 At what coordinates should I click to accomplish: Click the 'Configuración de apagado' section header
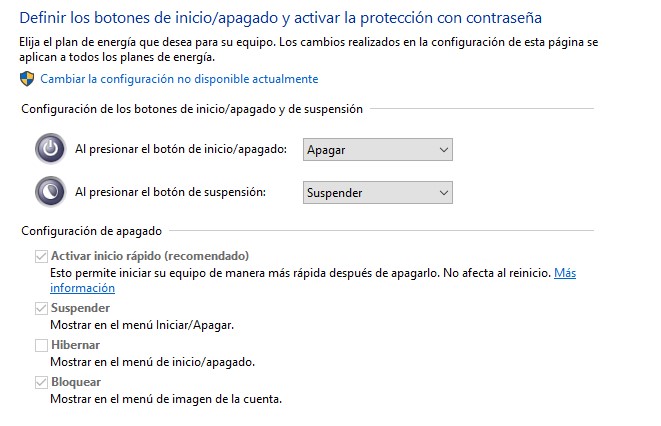pyautogui.click(x=91, y=231)
